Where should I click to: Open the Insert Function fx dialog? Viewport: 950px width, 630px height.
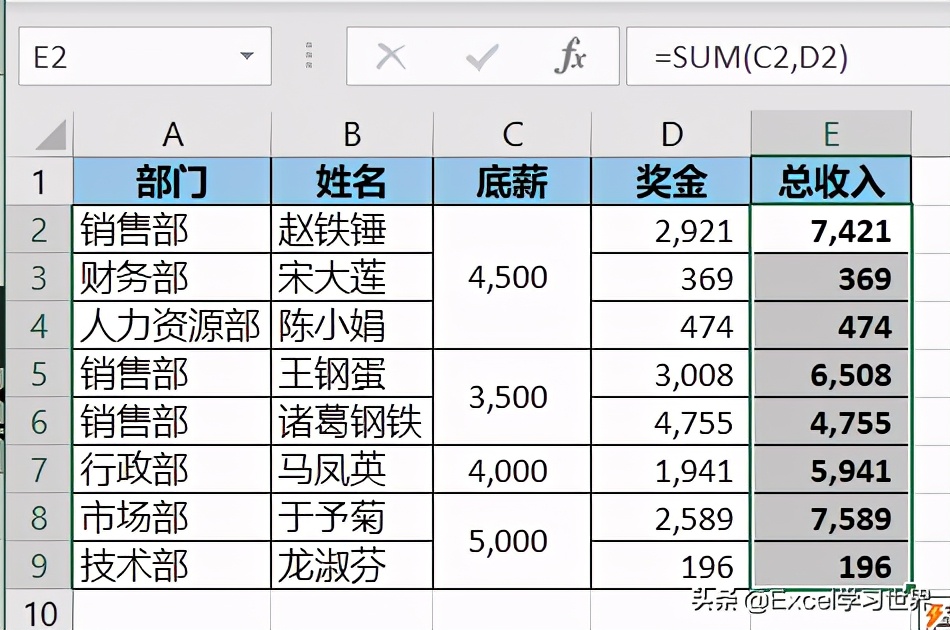pos(570,56)
